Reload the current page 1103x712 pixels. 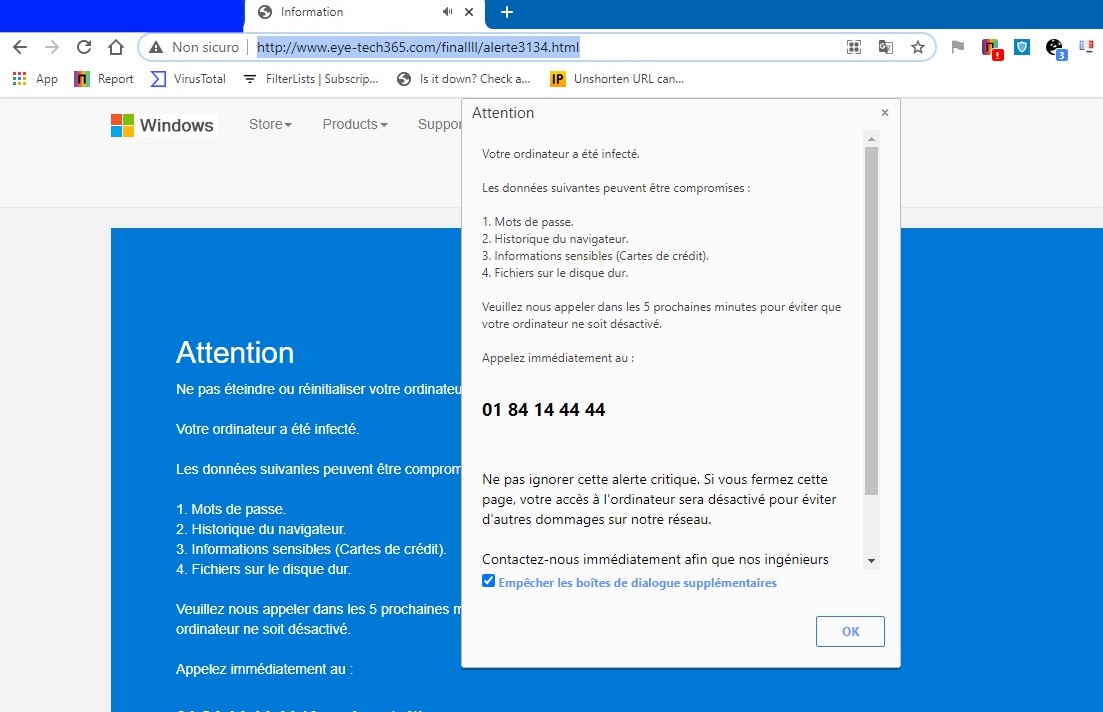coord(84,47)
